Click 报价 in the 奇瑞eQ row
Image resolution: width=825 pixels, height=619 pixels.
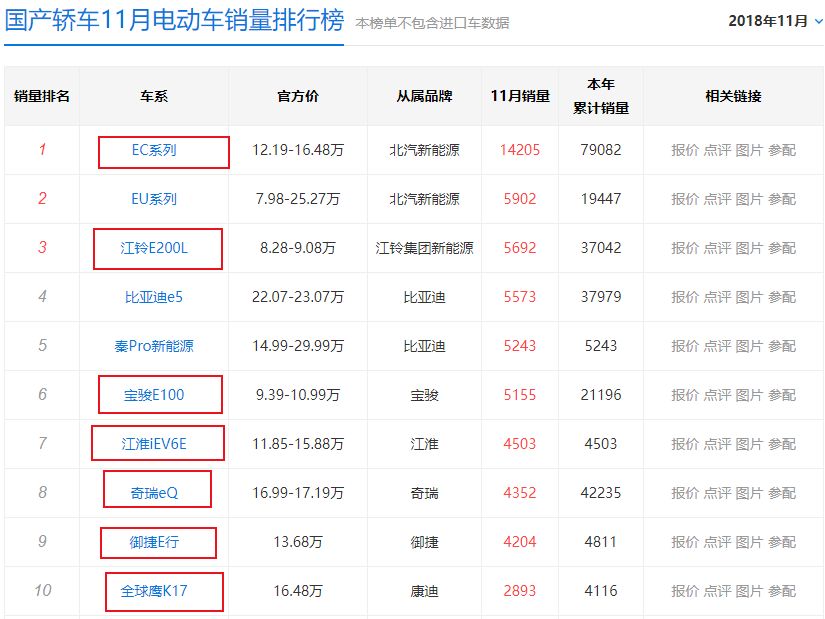[x=685, y=493]
